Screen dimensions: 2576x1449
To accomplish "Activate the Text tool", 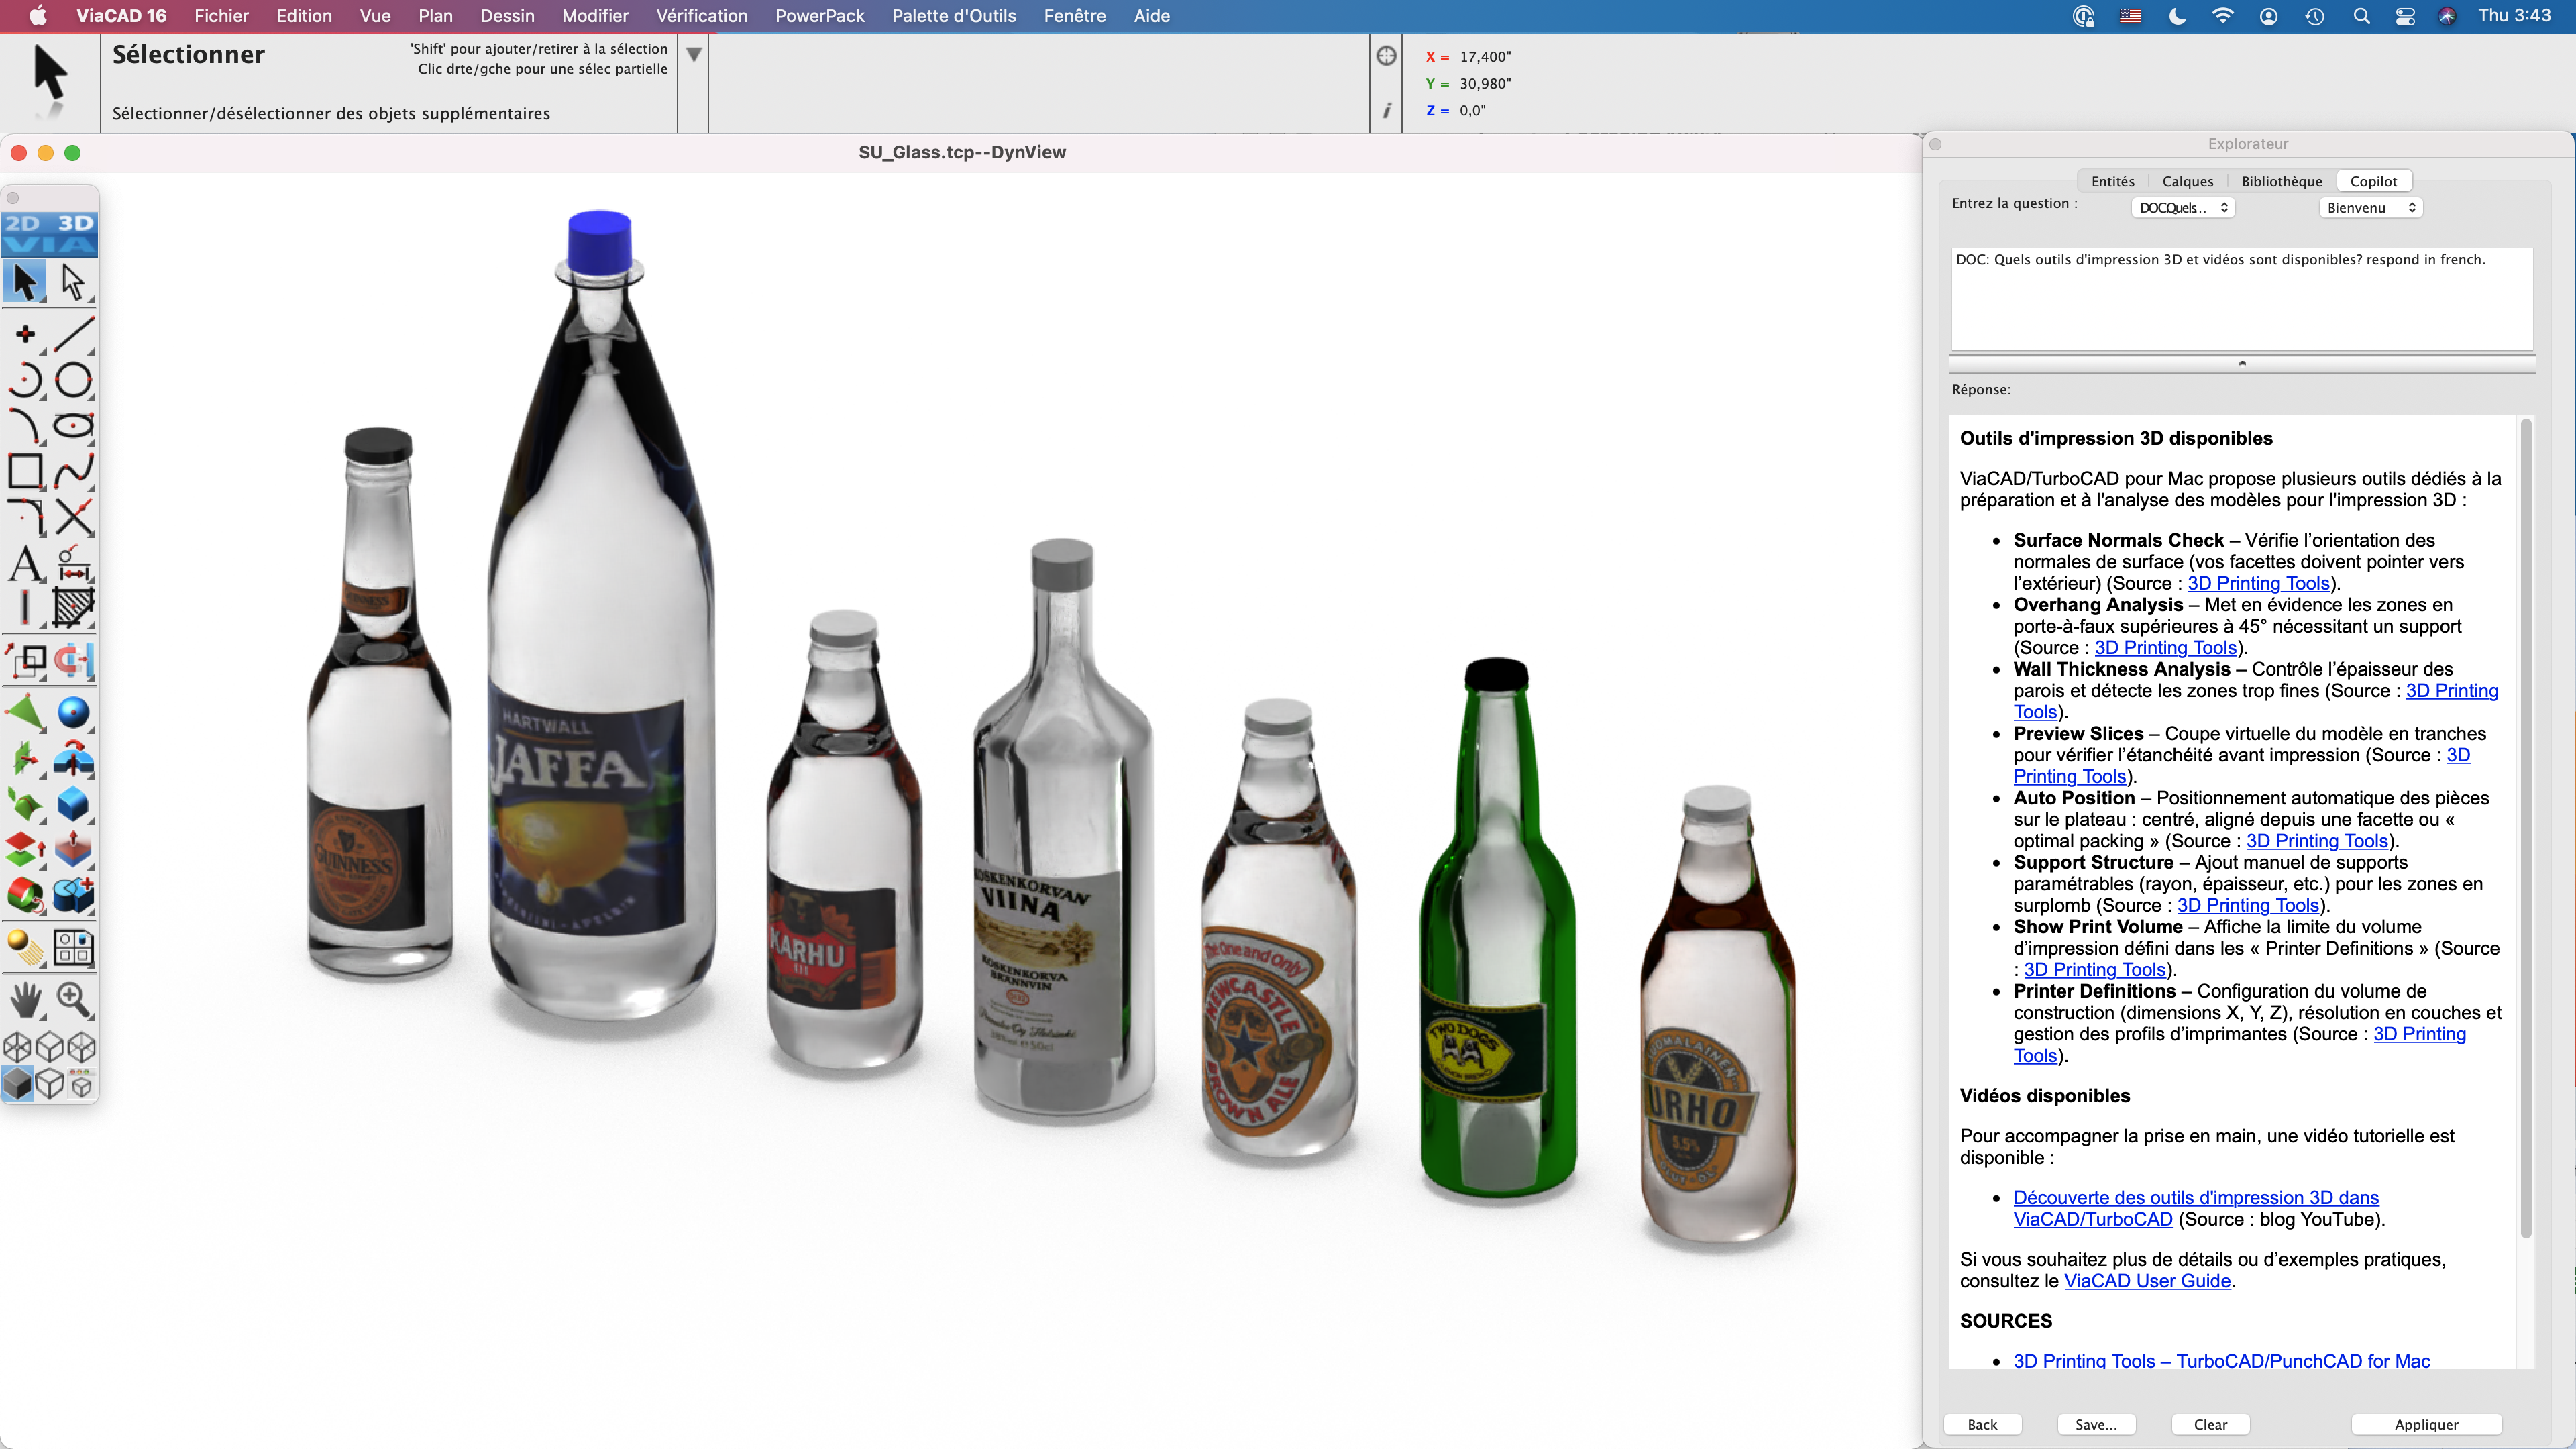I will tap(26, 564).
